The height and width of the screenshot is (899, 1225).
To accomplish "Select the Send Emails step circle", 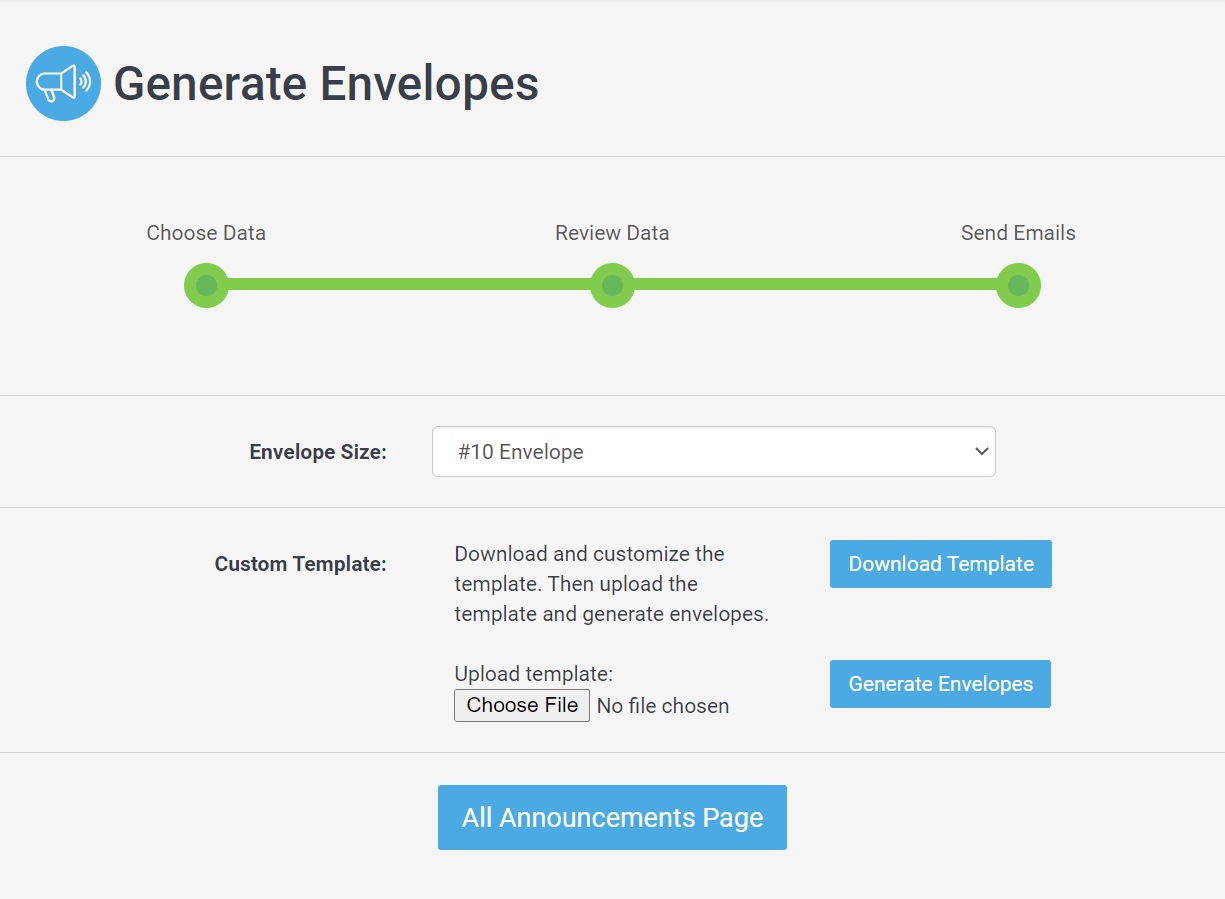I will coord(1018,285).
